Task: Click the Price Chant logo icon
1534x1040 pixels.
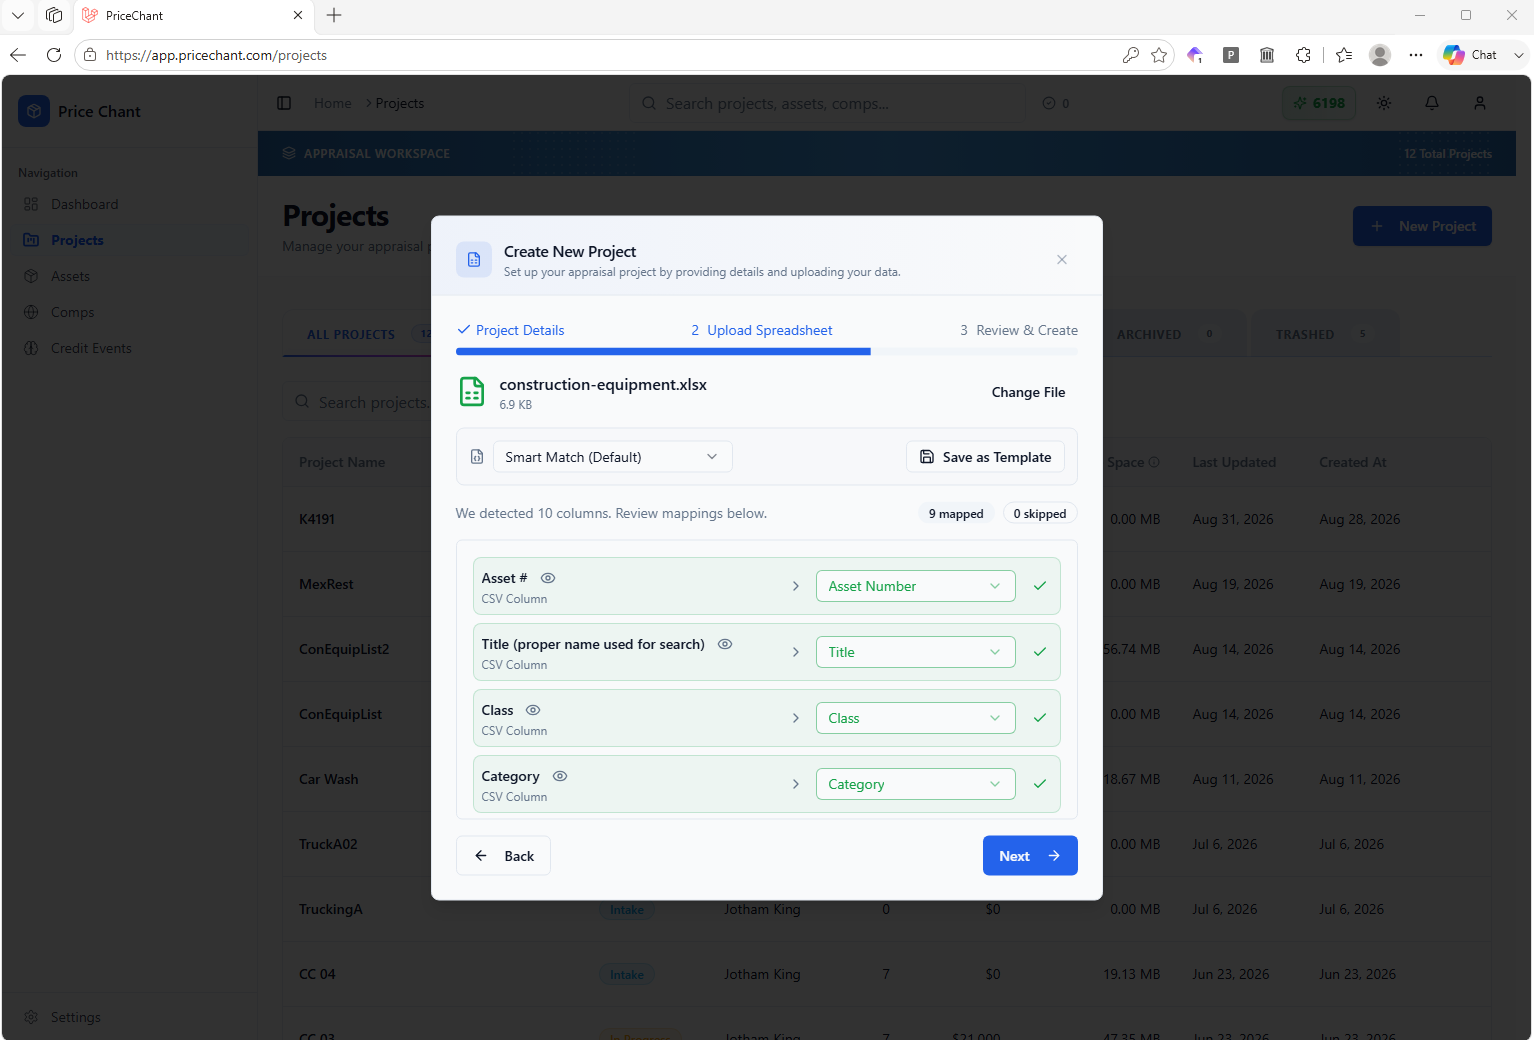Action: pos(34,111)
